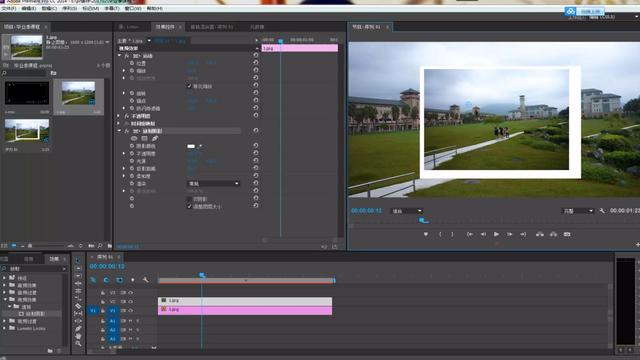Click the program monitor playhead scrubber
Screen dimensions: 640x360
pyautogui.click(x=422, y=221)
